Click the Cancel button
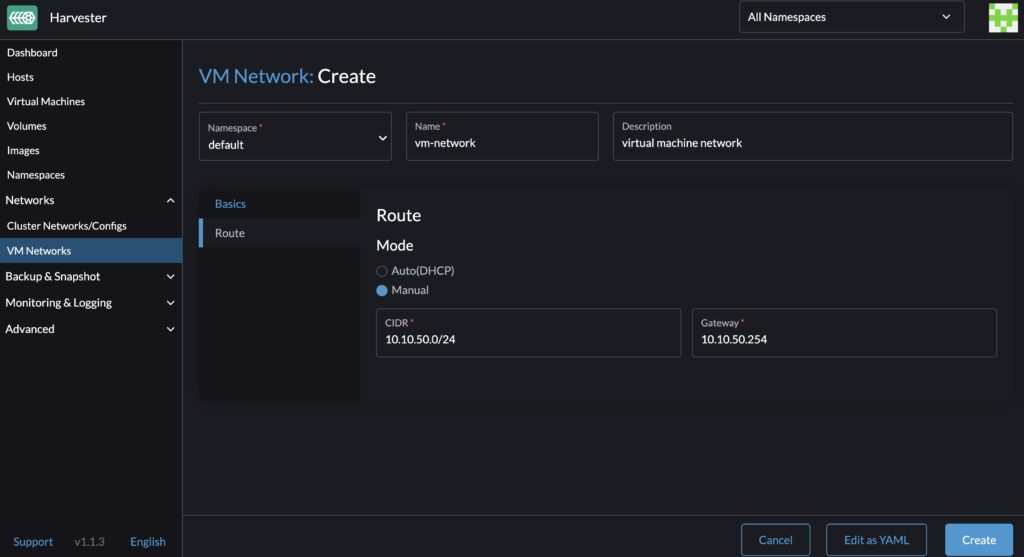This screenshot has width=1024, height=557. point(775,540)
